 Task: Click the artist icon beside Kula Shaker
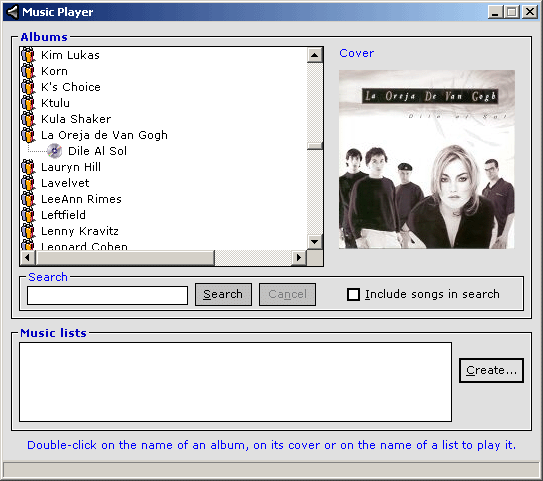coord(28,119)
